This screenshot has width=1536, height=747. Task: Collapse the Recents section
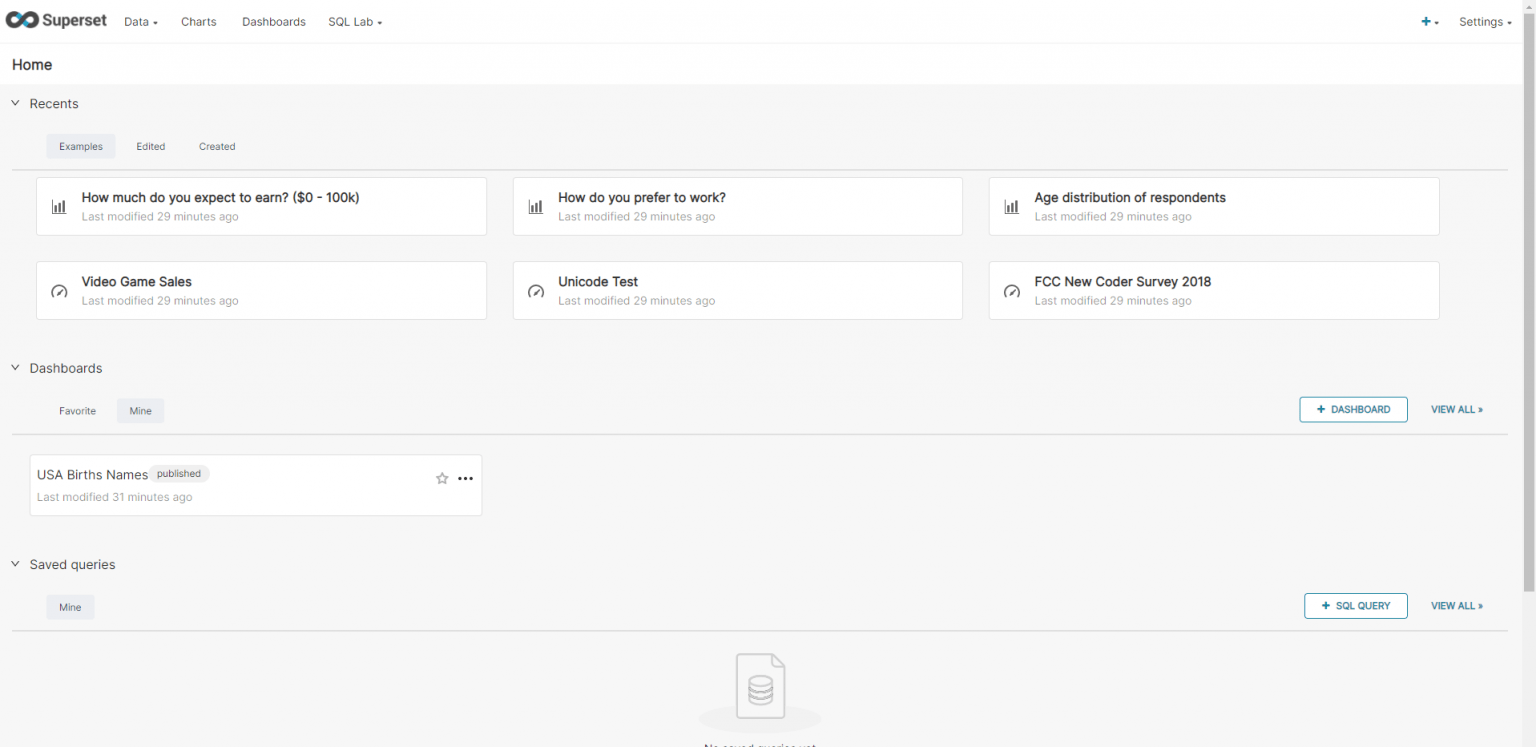pos(16,104)
